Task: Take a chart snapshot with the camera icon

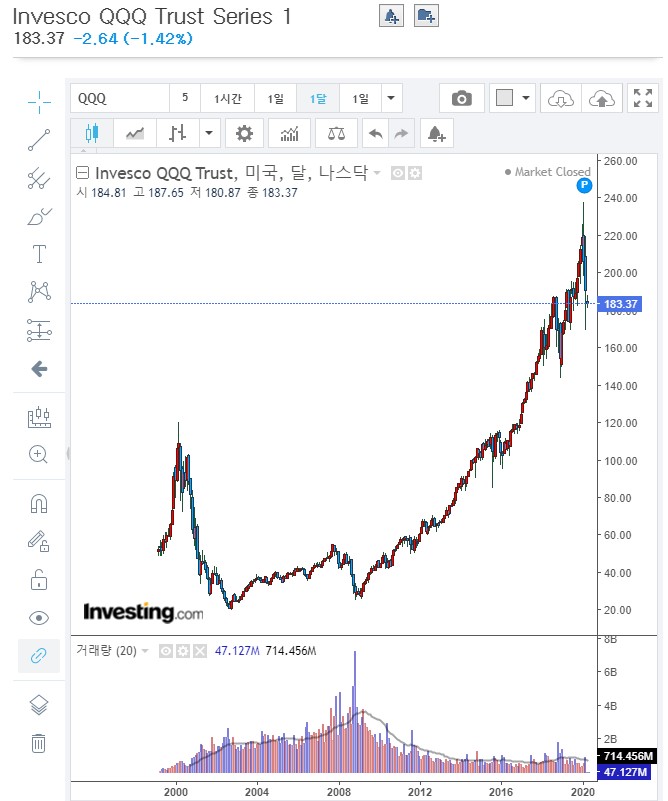Action: click(x=462, y=98)
